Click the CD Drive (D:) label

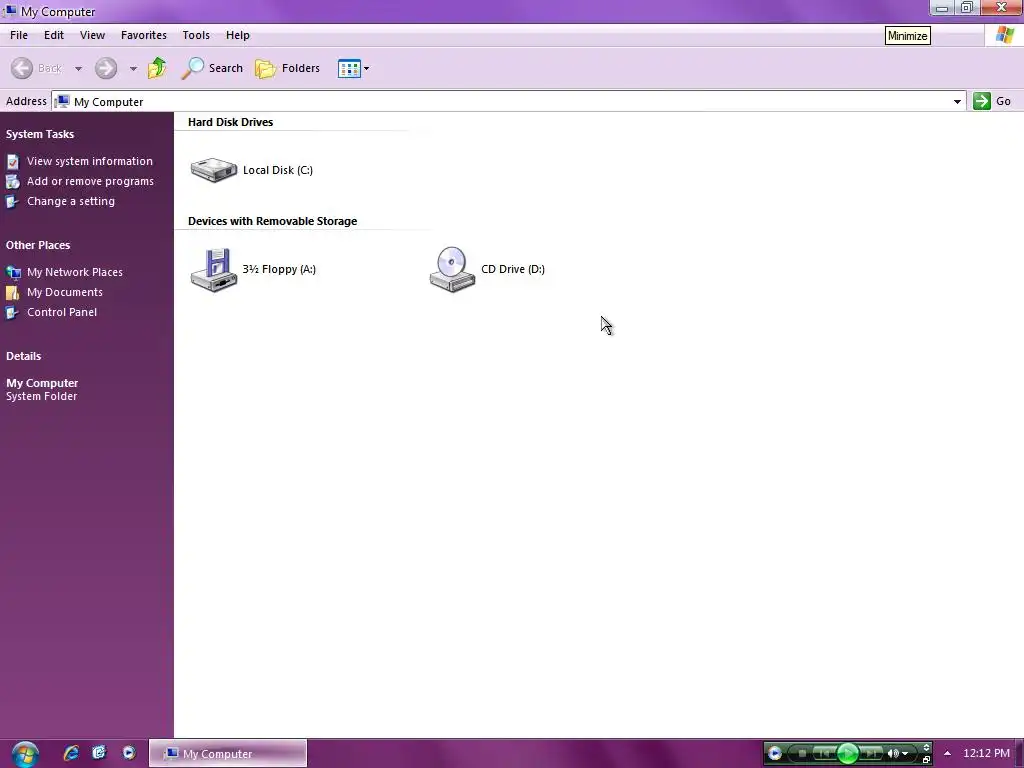point(513,269)
